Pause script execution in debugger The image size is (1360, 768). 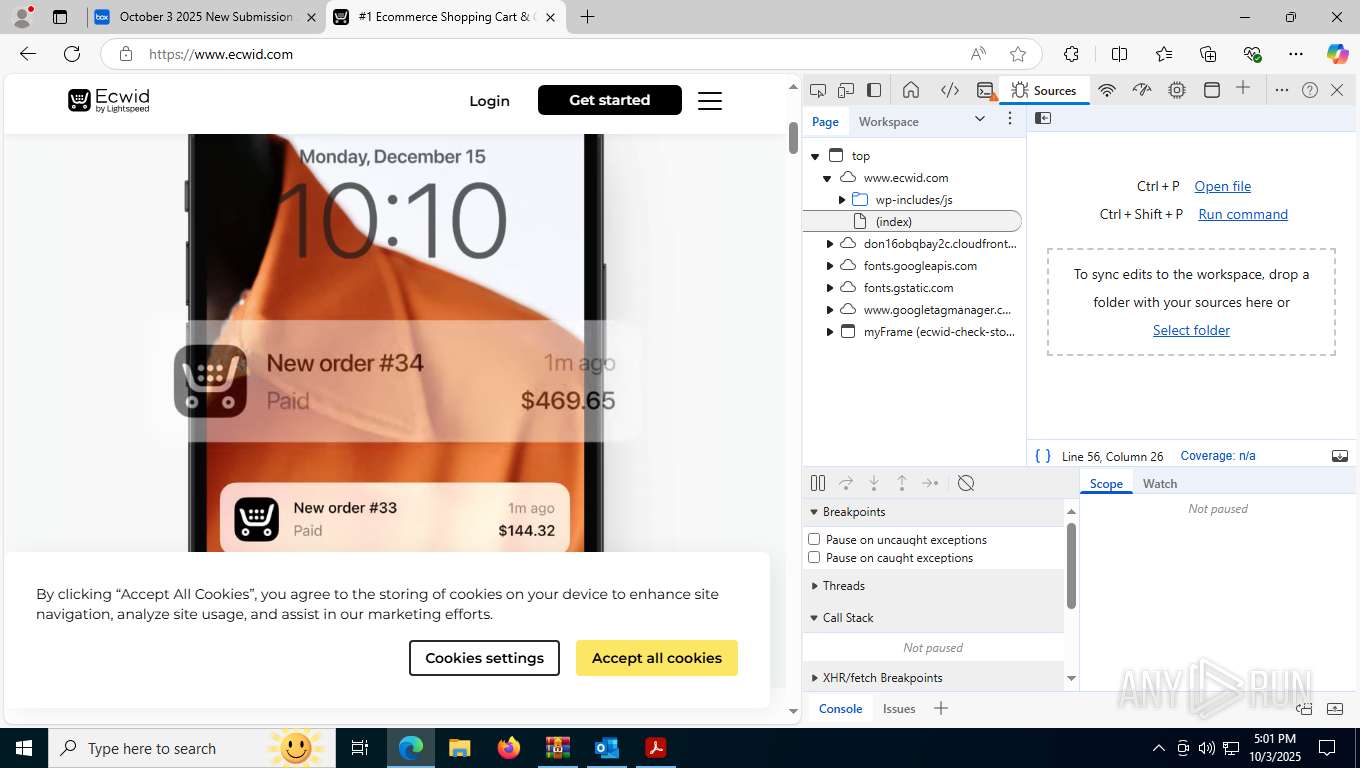coord(818,483)
